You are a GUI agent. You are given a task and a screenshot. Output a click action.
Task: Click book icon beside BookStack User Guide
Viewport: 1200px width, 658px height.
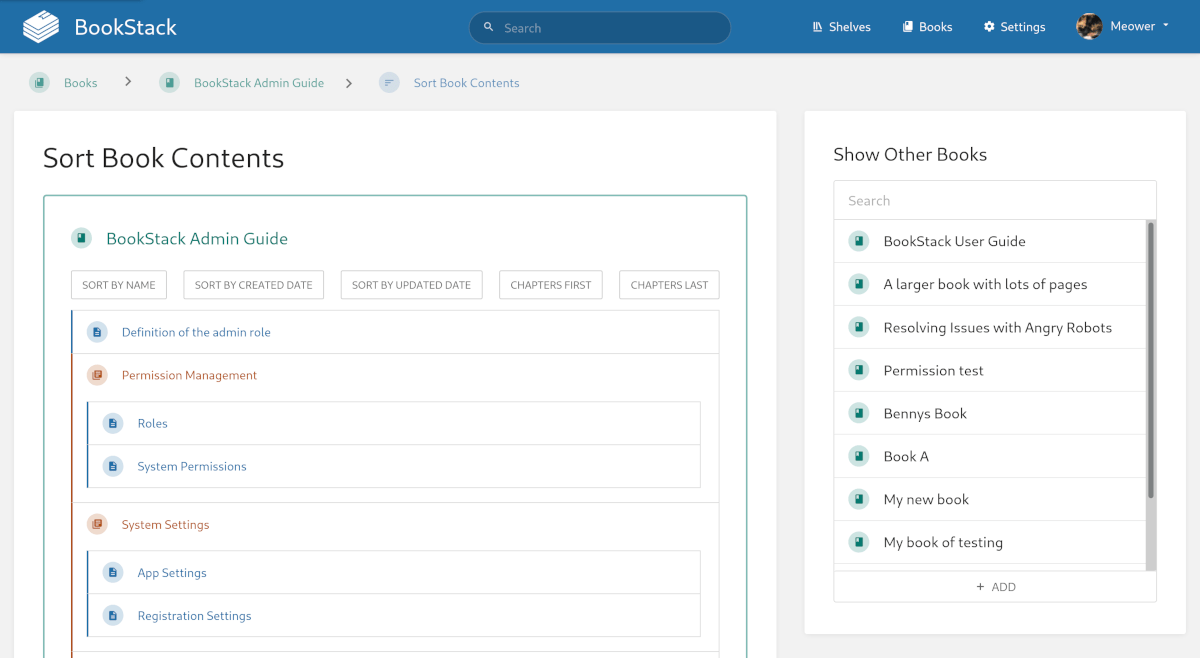[858, 241]
